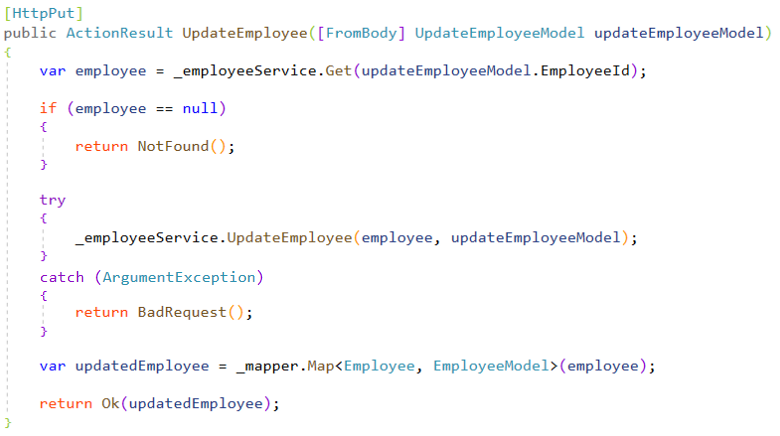This screenshot has height=436, width=780.
Task: Select the public keyword
Action: pos(31,33)
